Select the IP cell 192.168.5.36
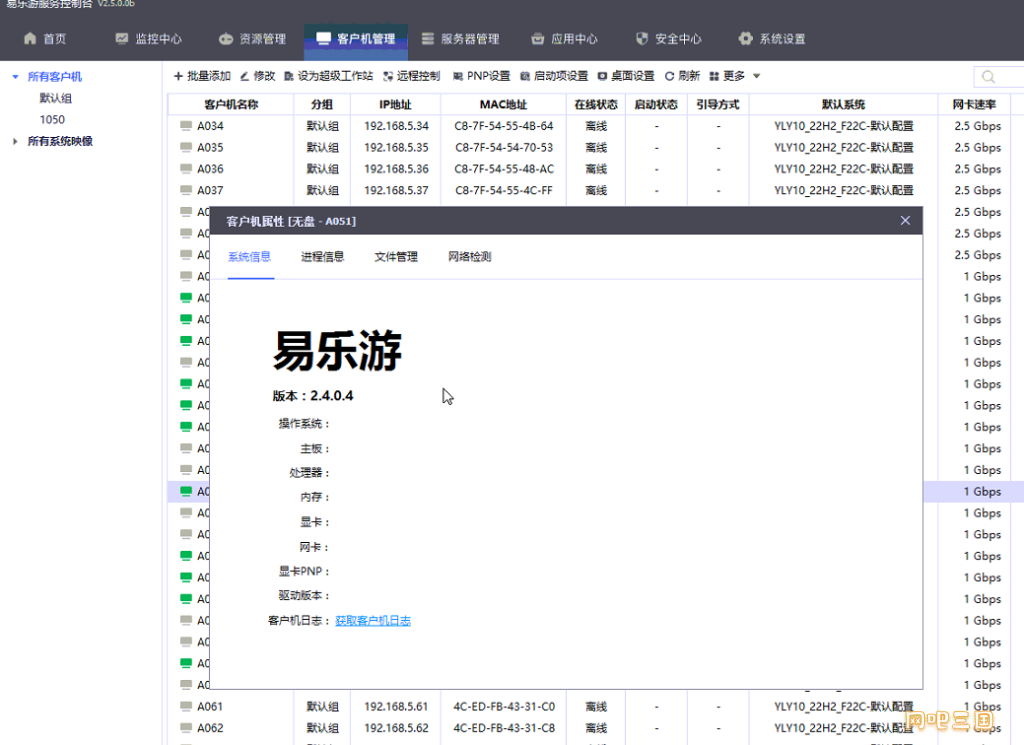The image size is (1024, 745). (396, 168)
